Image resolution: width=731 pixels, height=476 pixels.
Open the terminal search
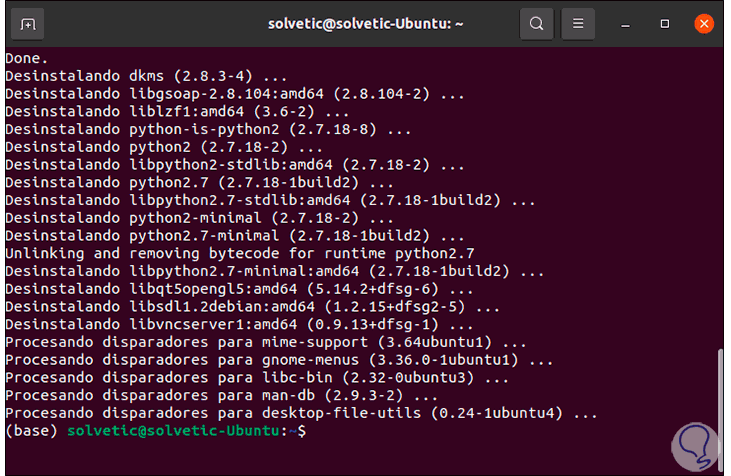coord(537,23)
